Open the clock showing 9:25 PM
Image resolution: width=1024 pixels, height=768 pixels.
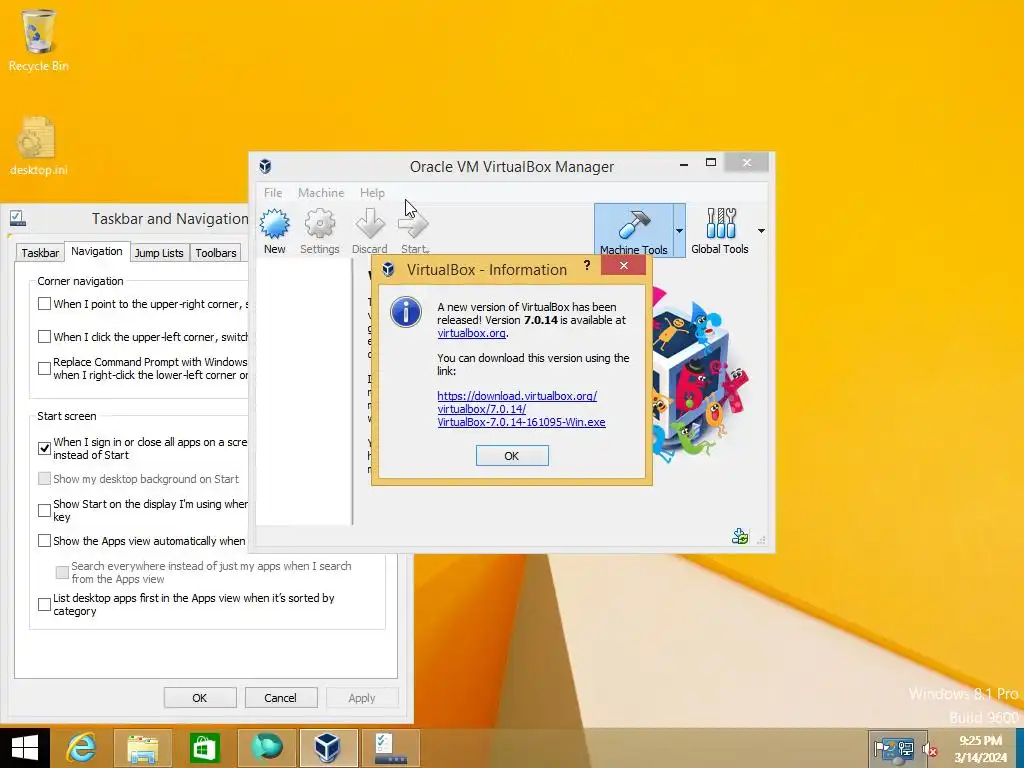coord(980,748)
